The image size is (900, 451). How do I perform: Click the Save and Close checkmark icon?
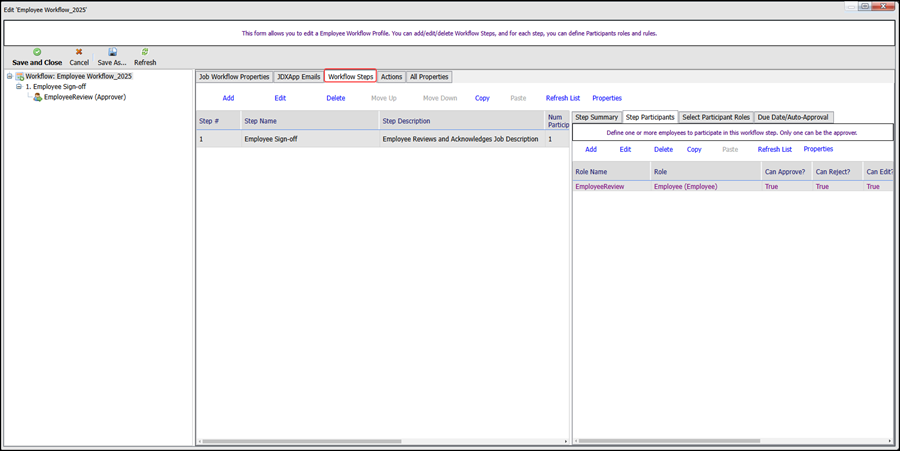tap(37, 52)
